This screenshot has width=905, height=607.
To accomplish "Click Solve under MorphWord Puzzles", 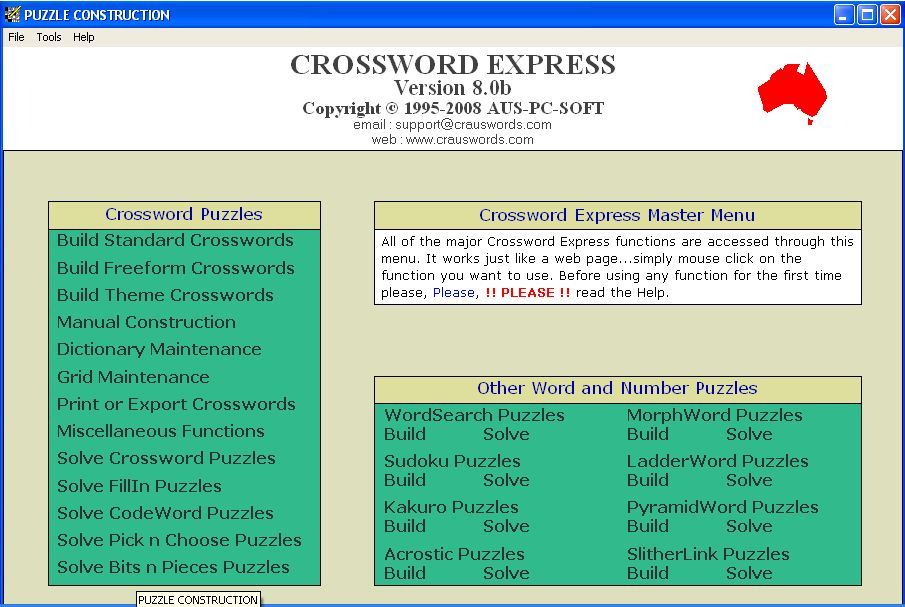I will tap(749, 434).
